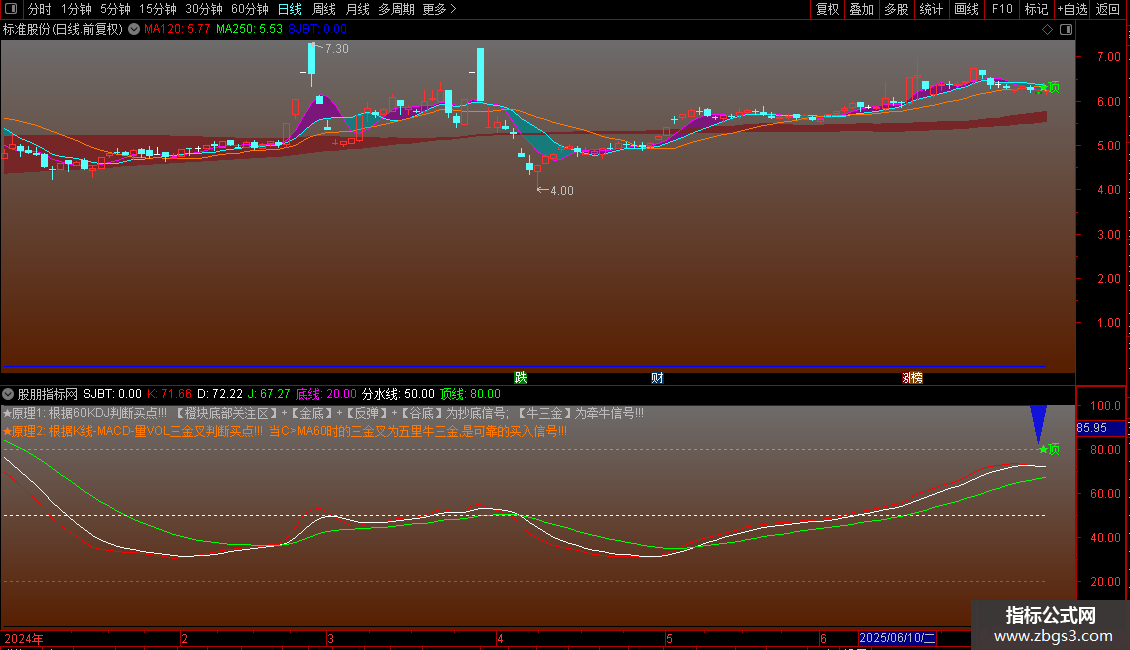
Task: Click the 返回 back button
Action: (1108, 9)
